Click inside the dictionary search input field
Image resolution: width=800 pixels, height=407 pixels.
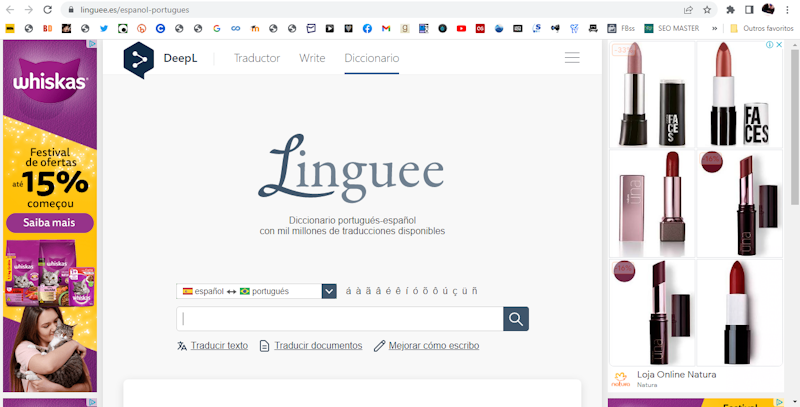340,319
